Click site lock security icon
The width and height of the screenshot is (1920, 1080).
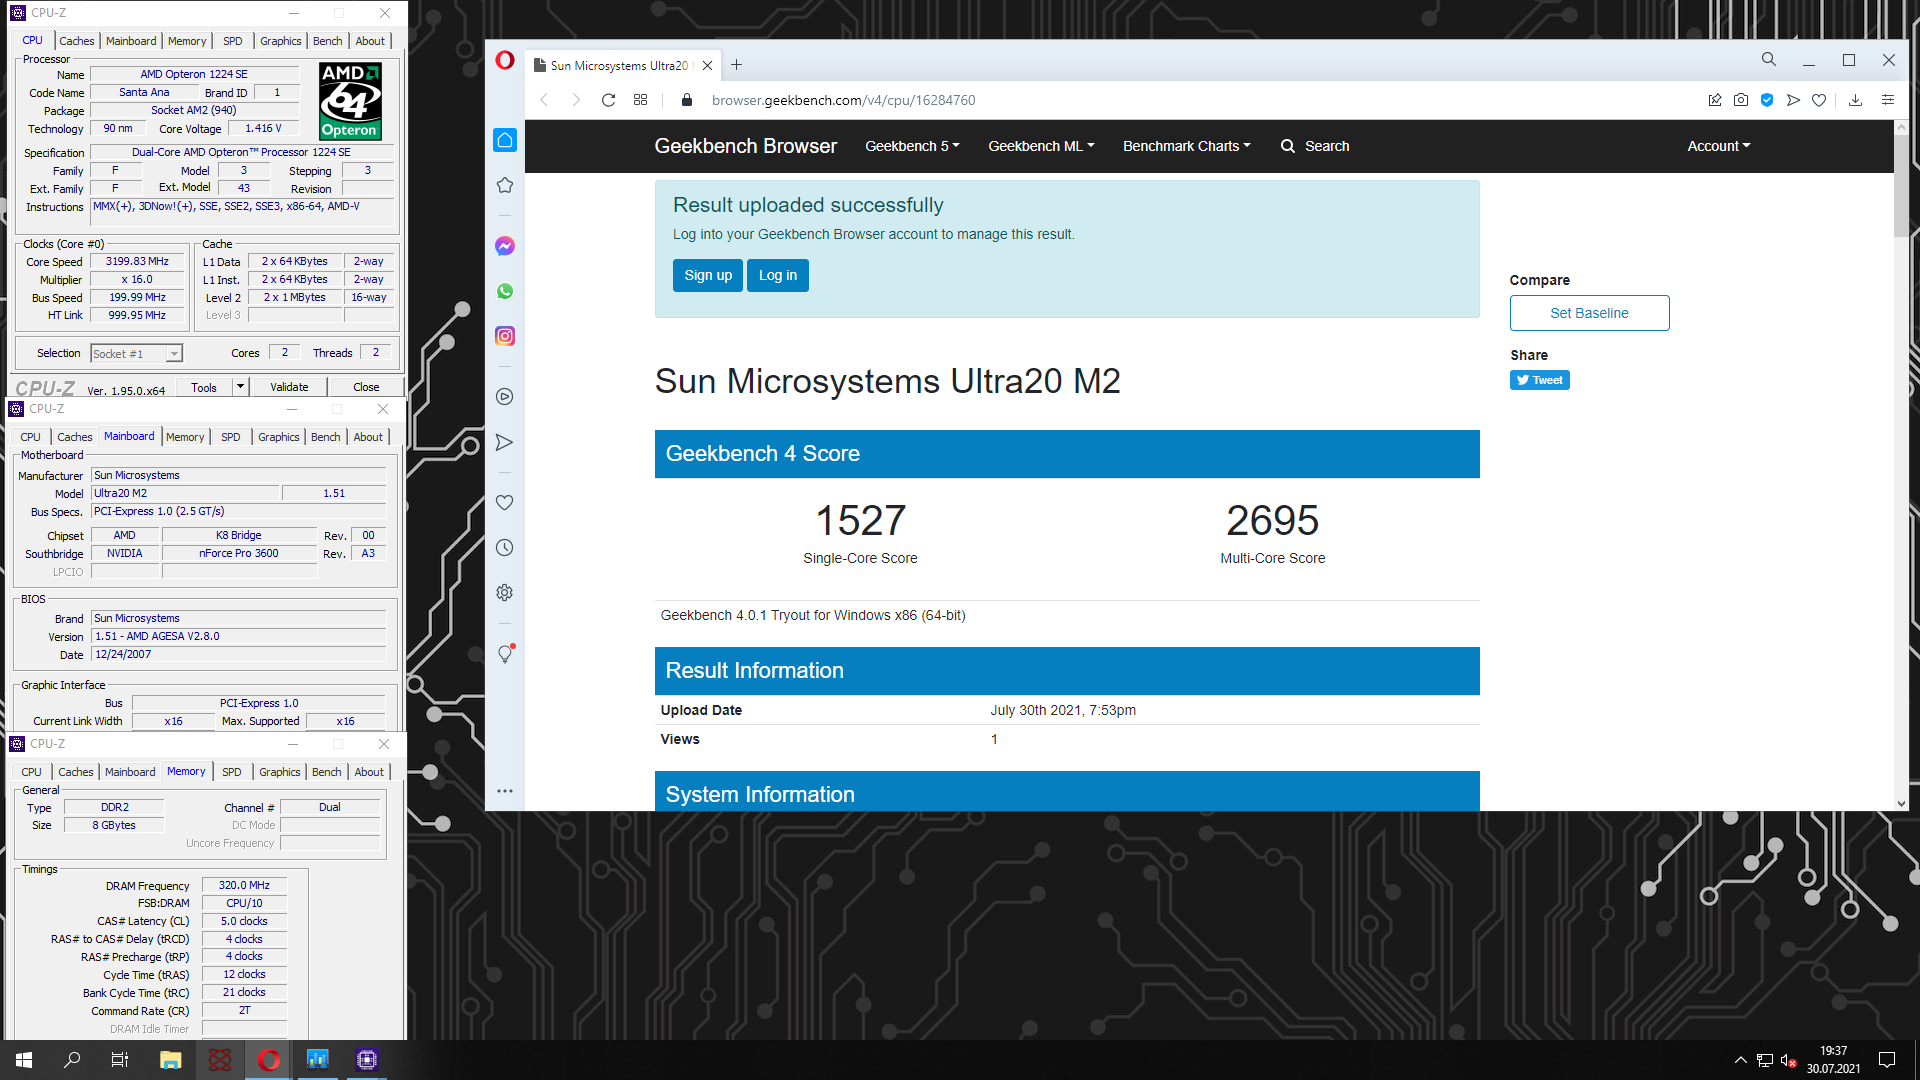point(687,100)
